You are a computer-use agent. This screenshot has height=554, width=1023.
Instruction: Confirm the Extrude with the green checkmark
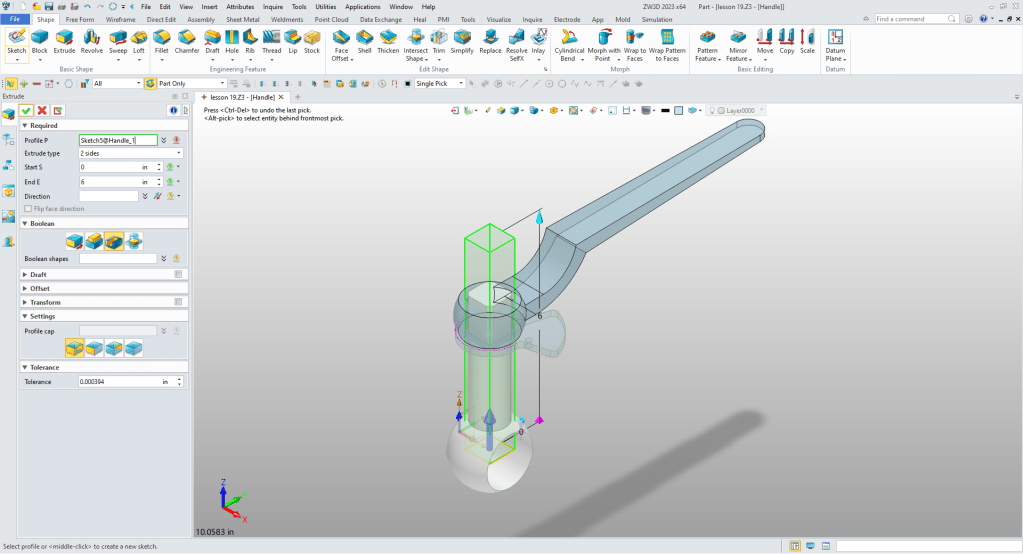[x=27, y=110]
